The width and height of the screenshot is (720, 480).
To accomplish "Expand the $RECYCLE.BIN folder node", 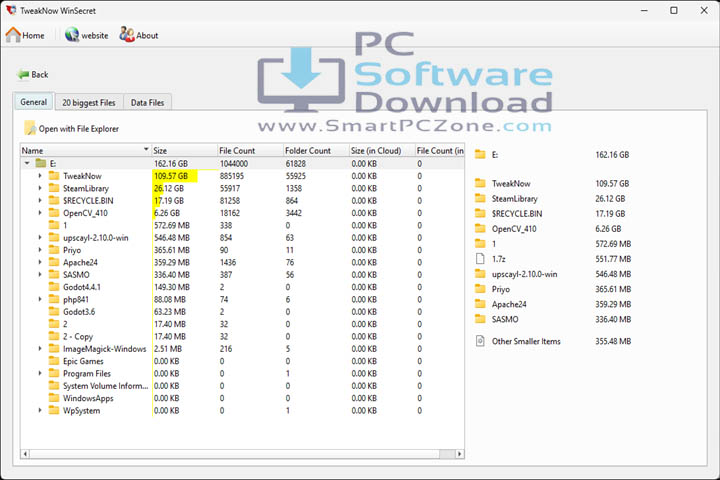I will [39, 201].
